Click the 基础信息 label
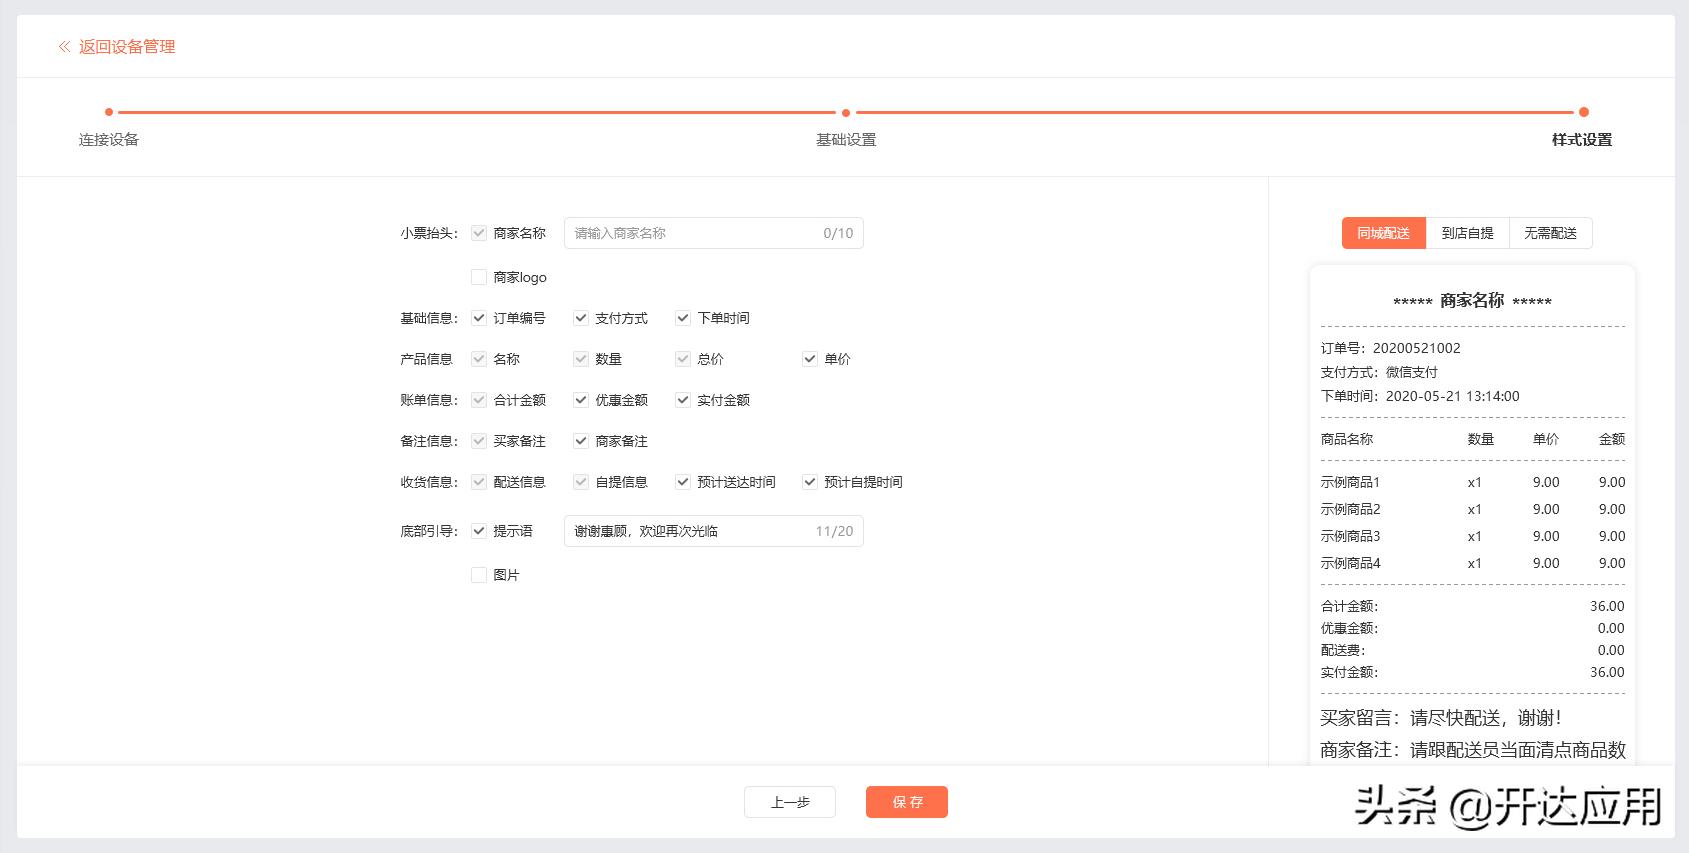Screen dimensions: 1689x853 click(429, 318)
